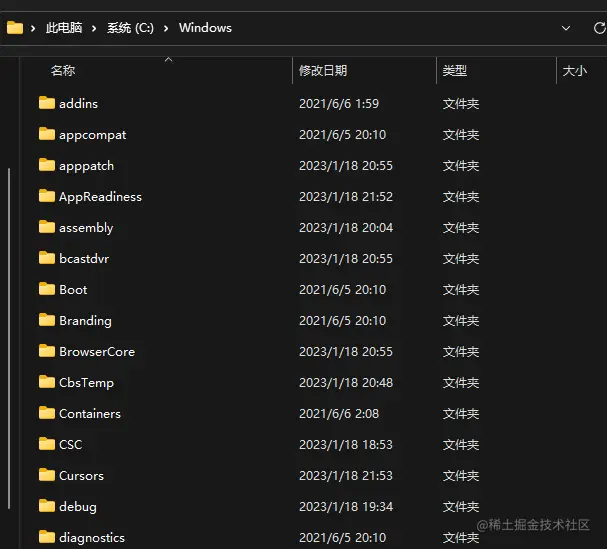
Task: Click the assembly folder icon
Action: [47, 227]
